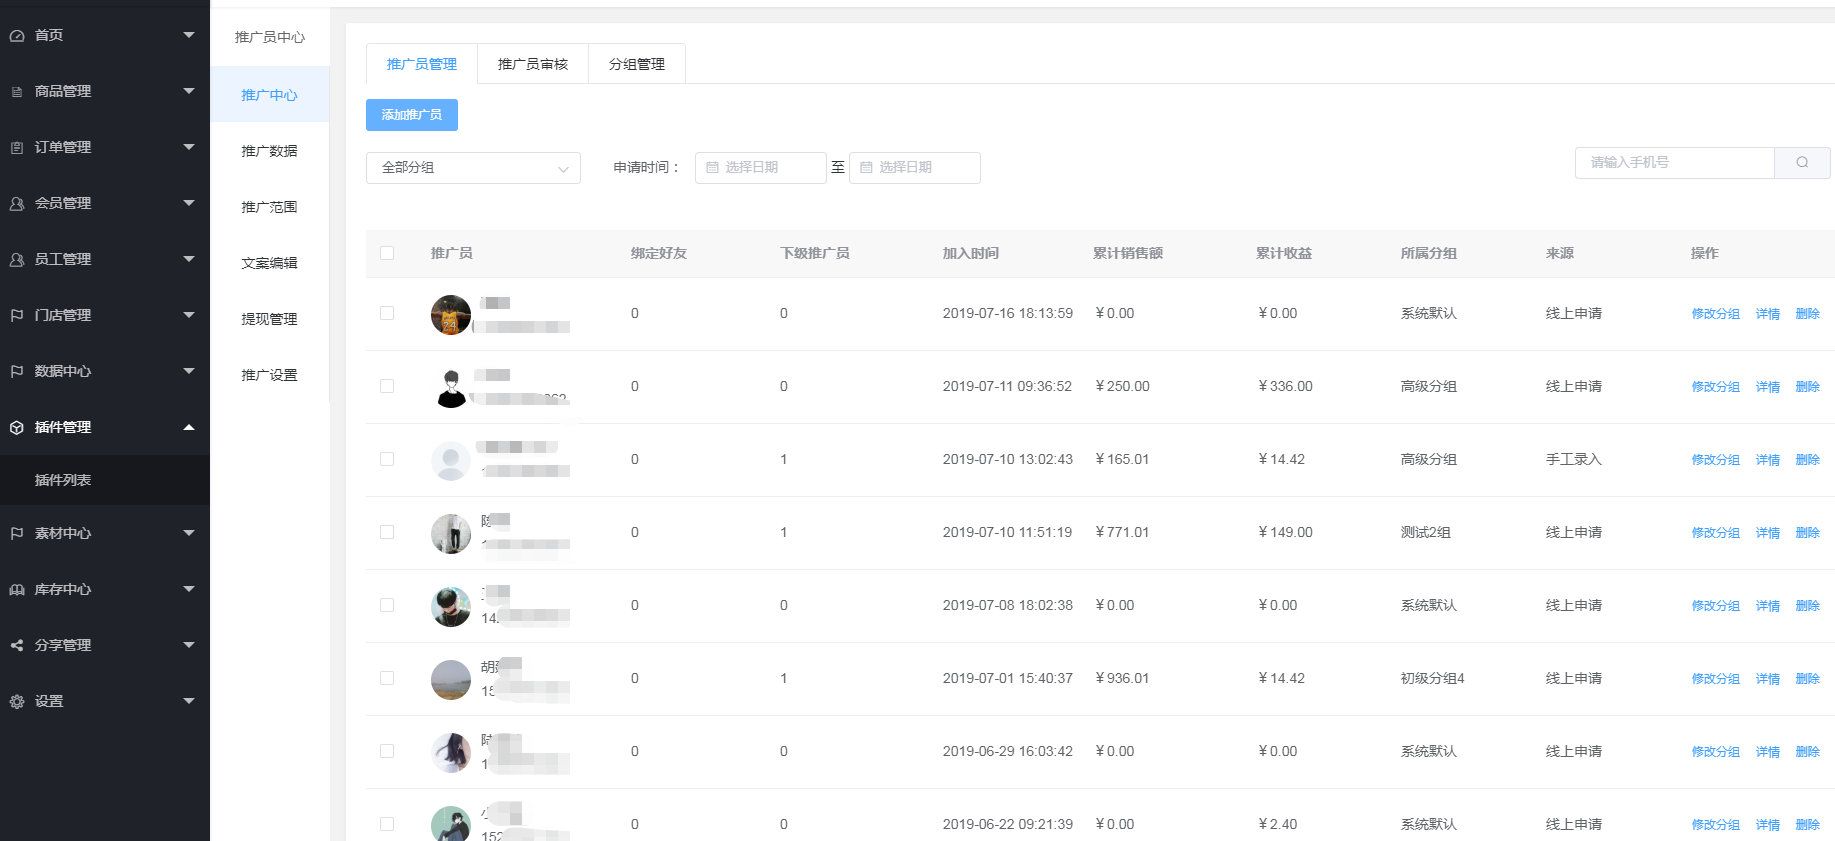This screenshot has height=841, width=1835.
Task: Check the row dated 2019-07-10 11:51:19
Action: pos(387,532)
